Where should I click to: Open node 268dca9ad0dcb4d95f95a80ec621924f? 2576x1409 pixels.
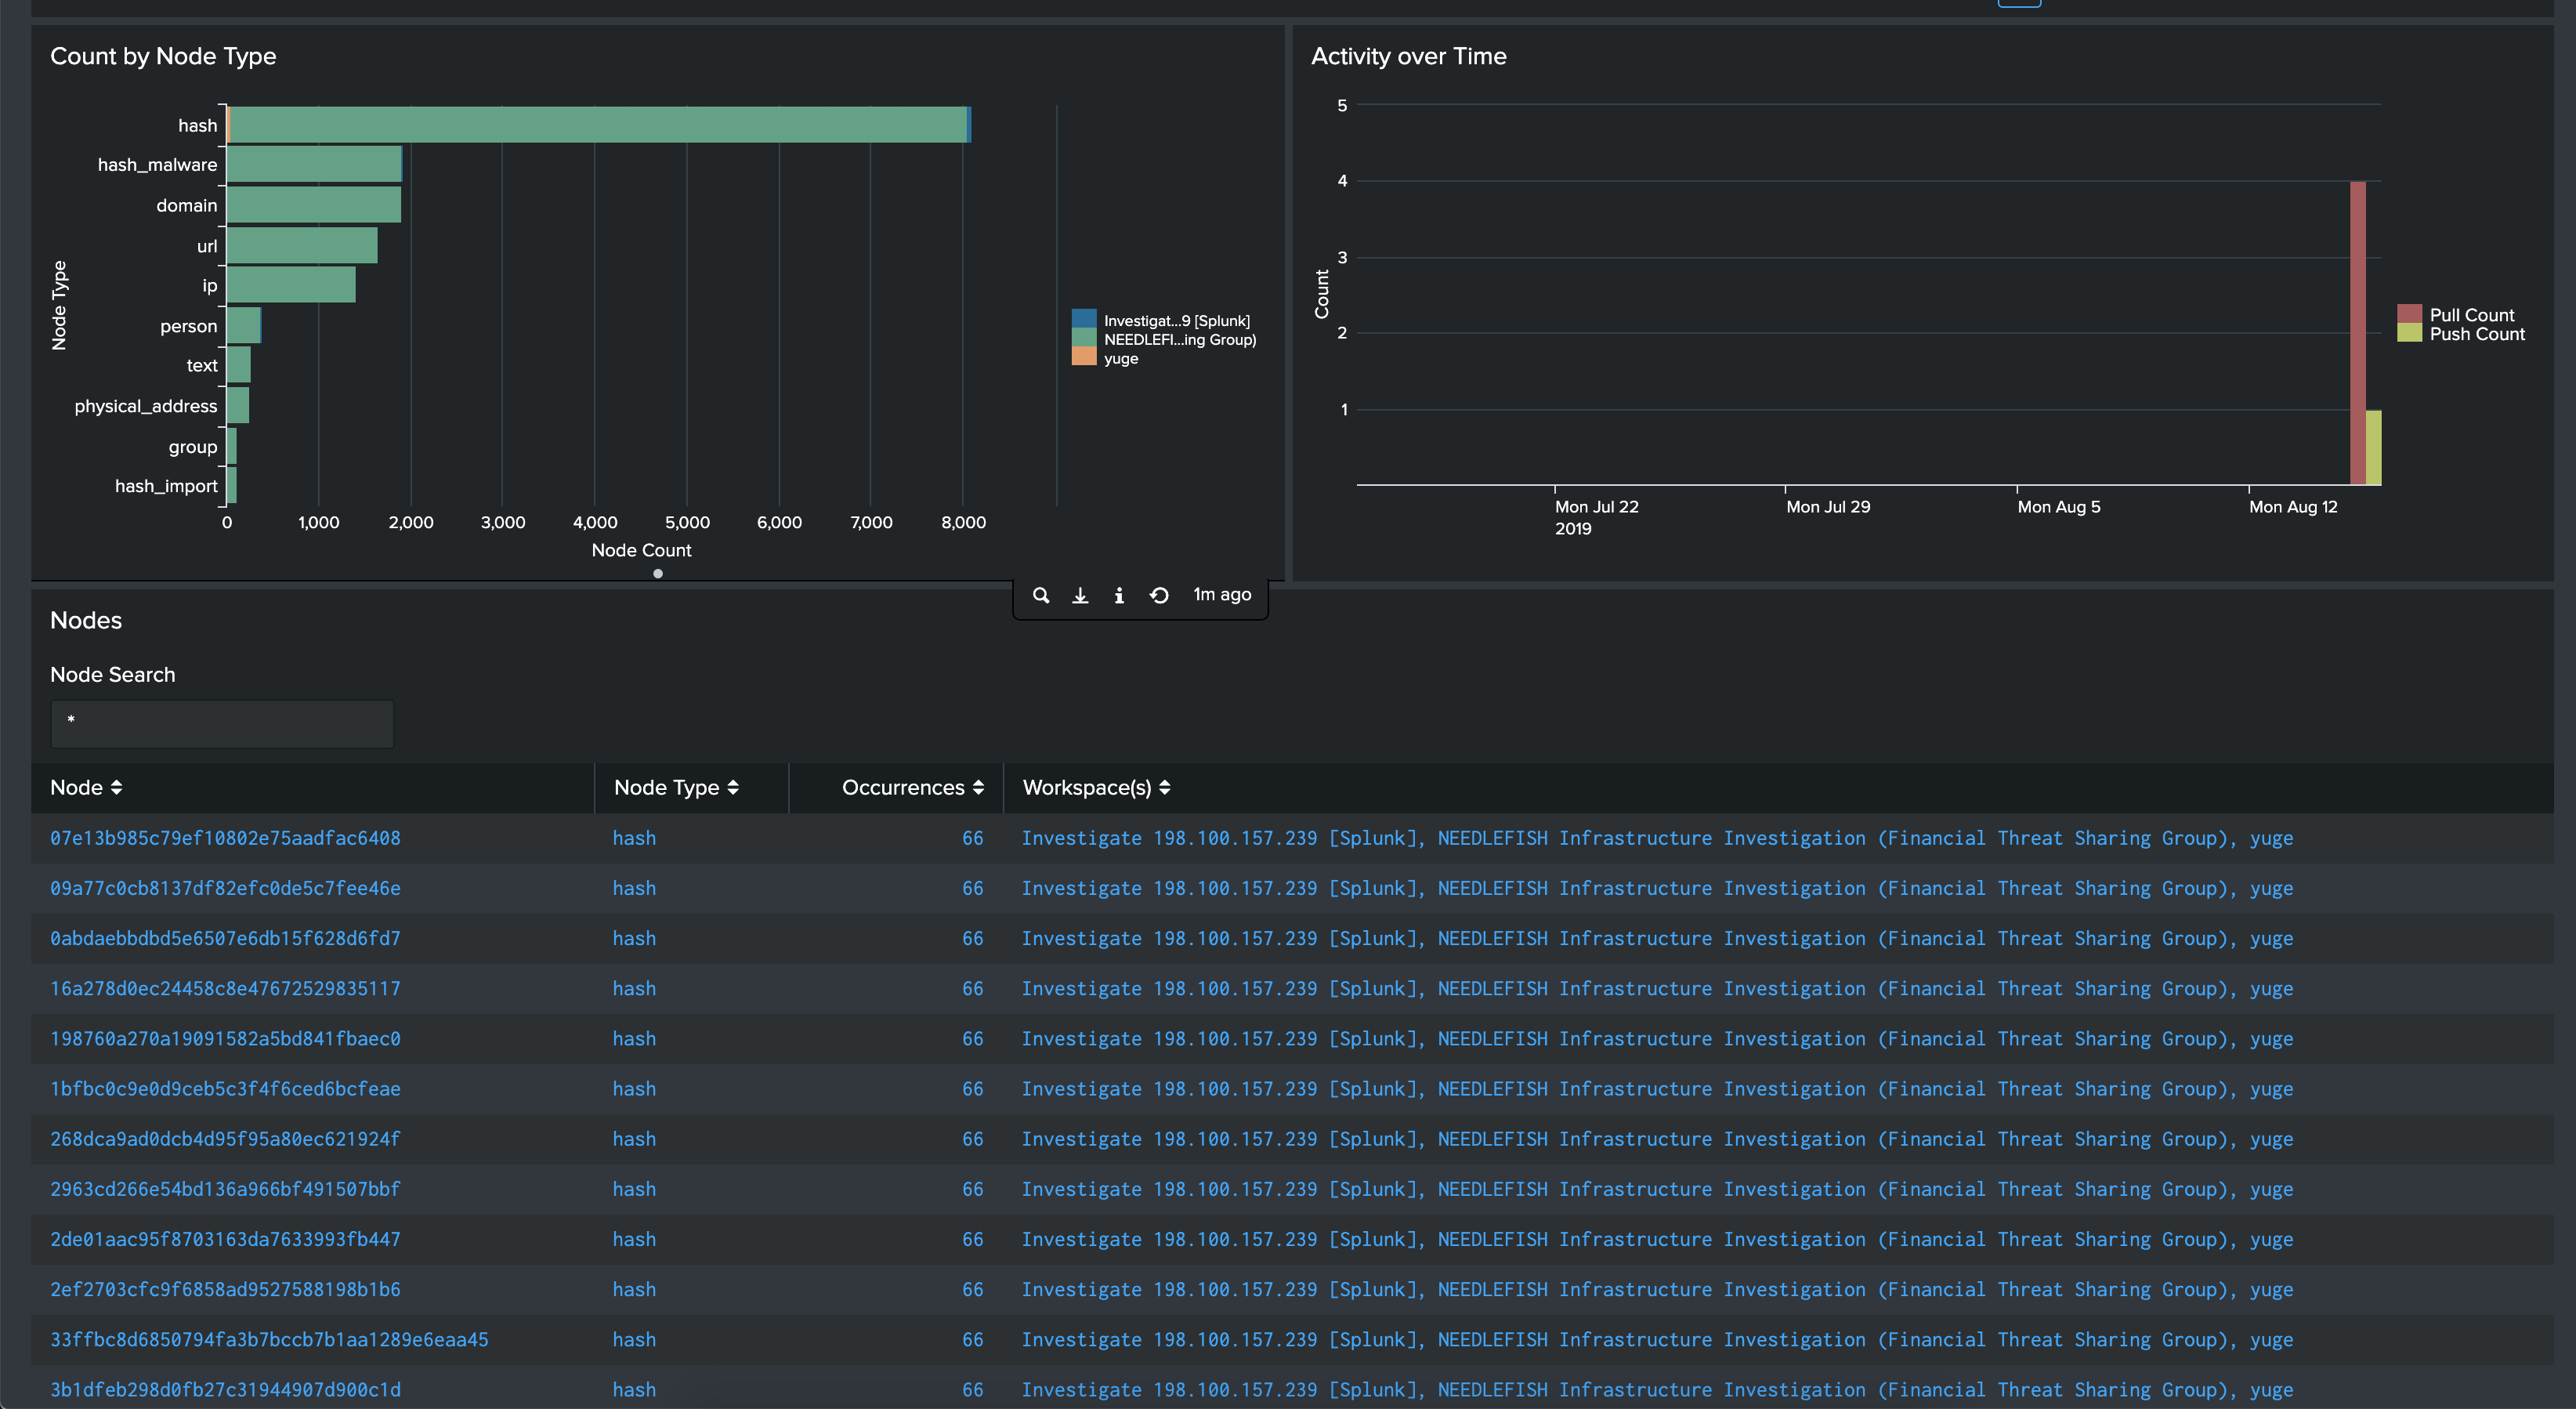click(x=225, y=1139)
